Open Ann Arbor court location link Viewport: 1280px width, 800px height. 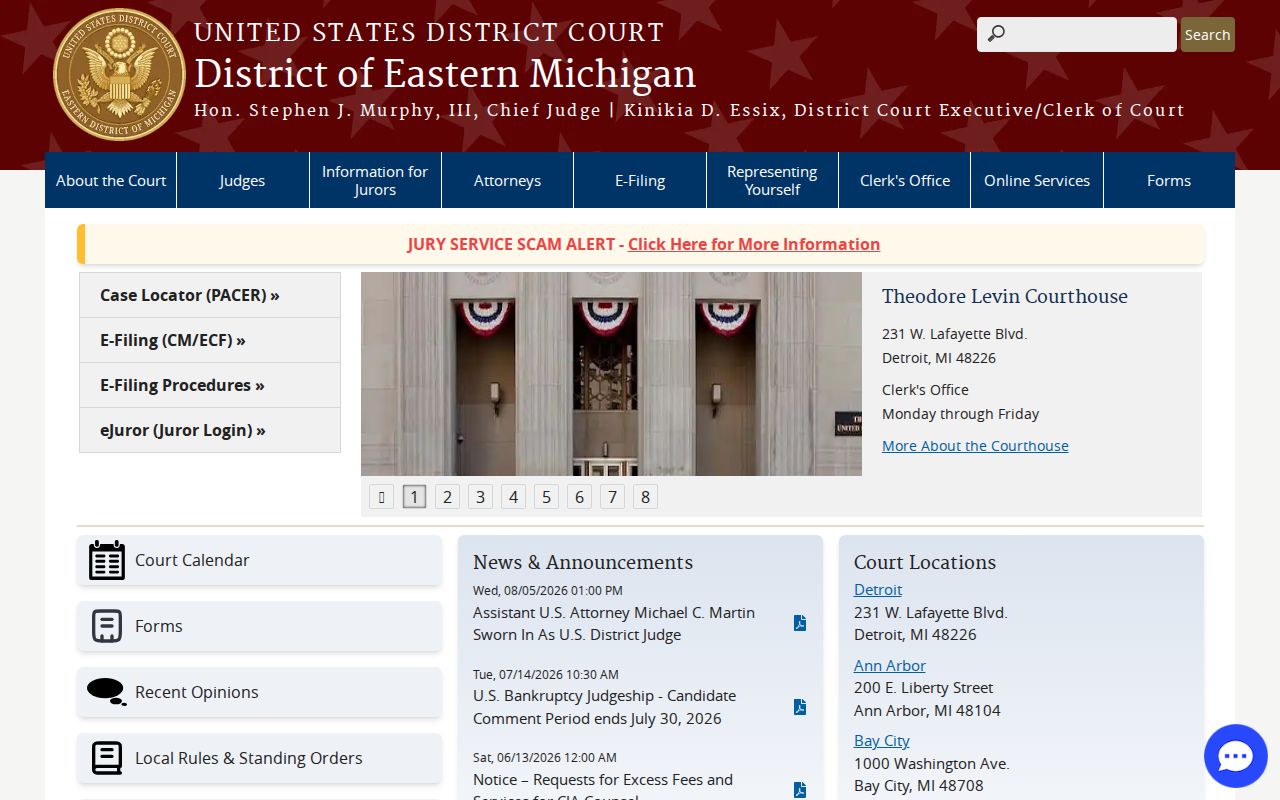click(x=890, y=666)
